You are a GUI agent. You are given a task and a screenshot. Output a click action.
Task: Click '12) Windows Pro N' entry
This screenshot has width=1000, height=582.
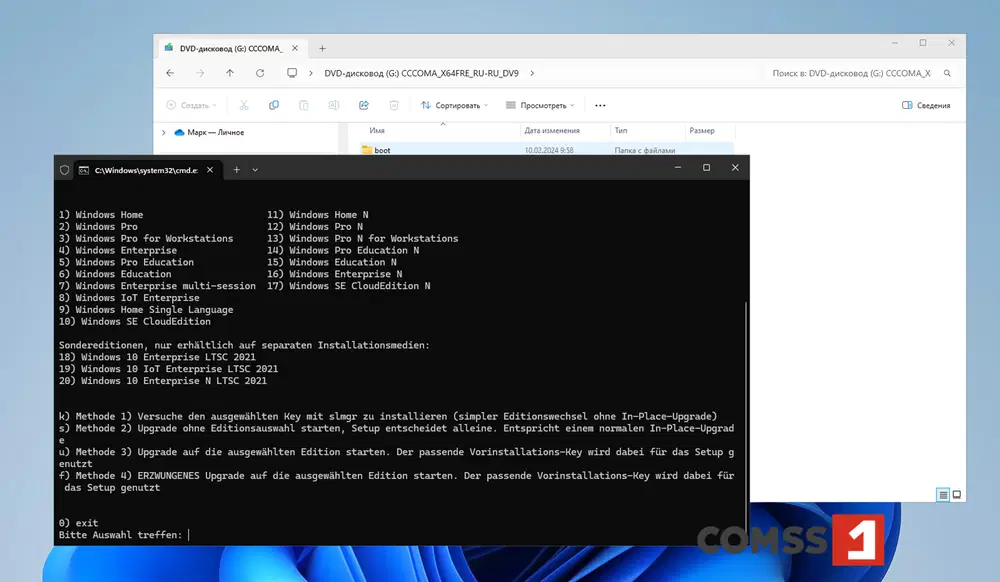click(315, 226)
